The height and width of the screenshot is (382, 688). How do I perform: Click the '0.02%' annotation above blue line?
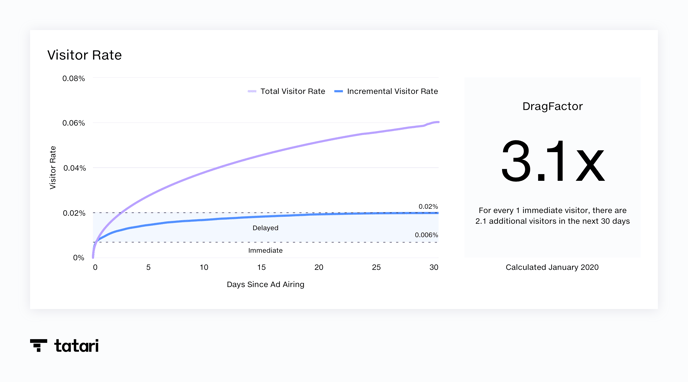[x=428, y=207]
